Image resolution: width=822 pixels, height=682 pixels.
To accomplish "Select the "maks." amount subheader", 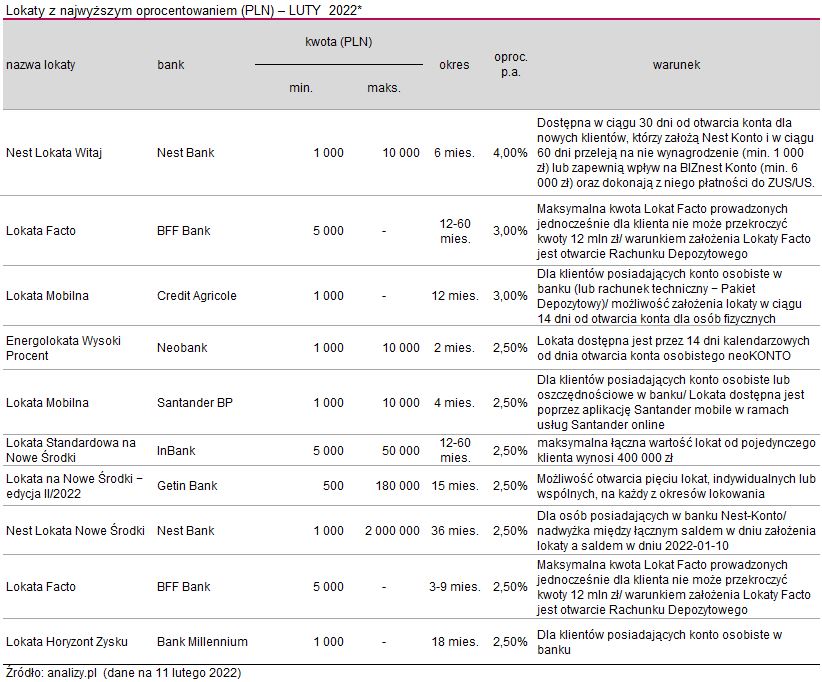I will 384,88.
